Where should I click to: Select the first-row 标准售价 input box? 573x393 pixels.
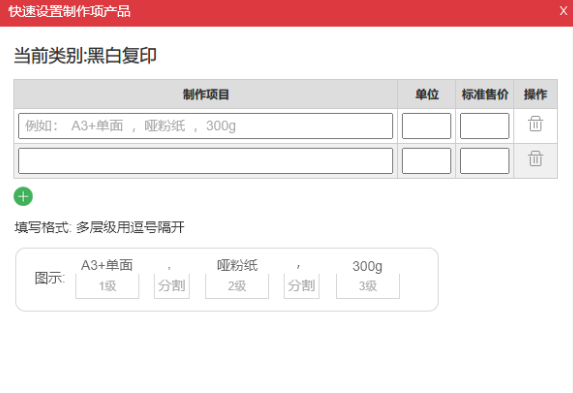coord(485,126)
